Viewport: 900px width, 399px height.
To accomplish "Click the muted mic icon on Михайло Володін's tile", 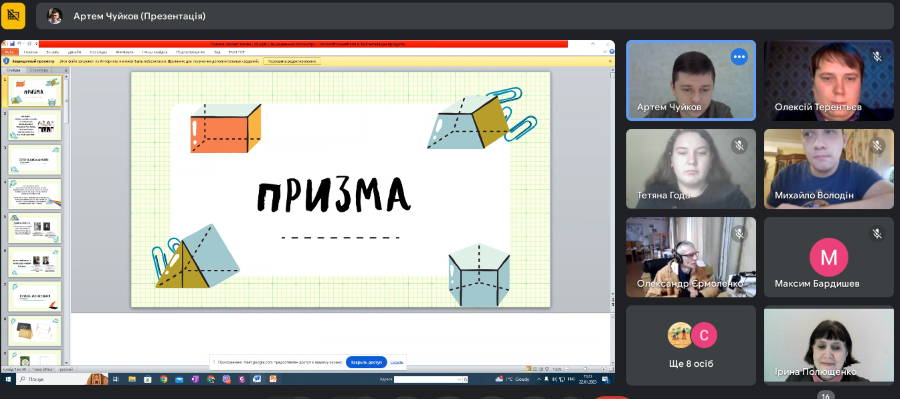I will point(876,145).
